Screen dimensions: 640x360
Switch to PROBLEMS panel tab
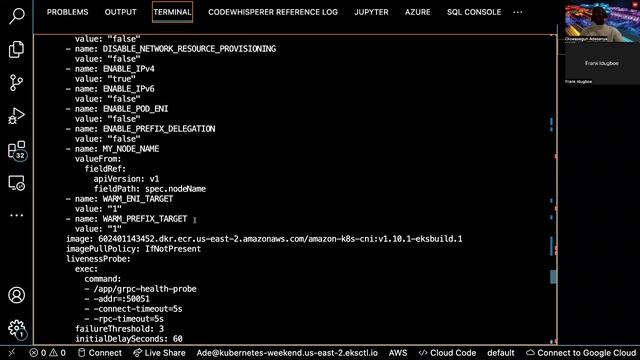(67, 12)
